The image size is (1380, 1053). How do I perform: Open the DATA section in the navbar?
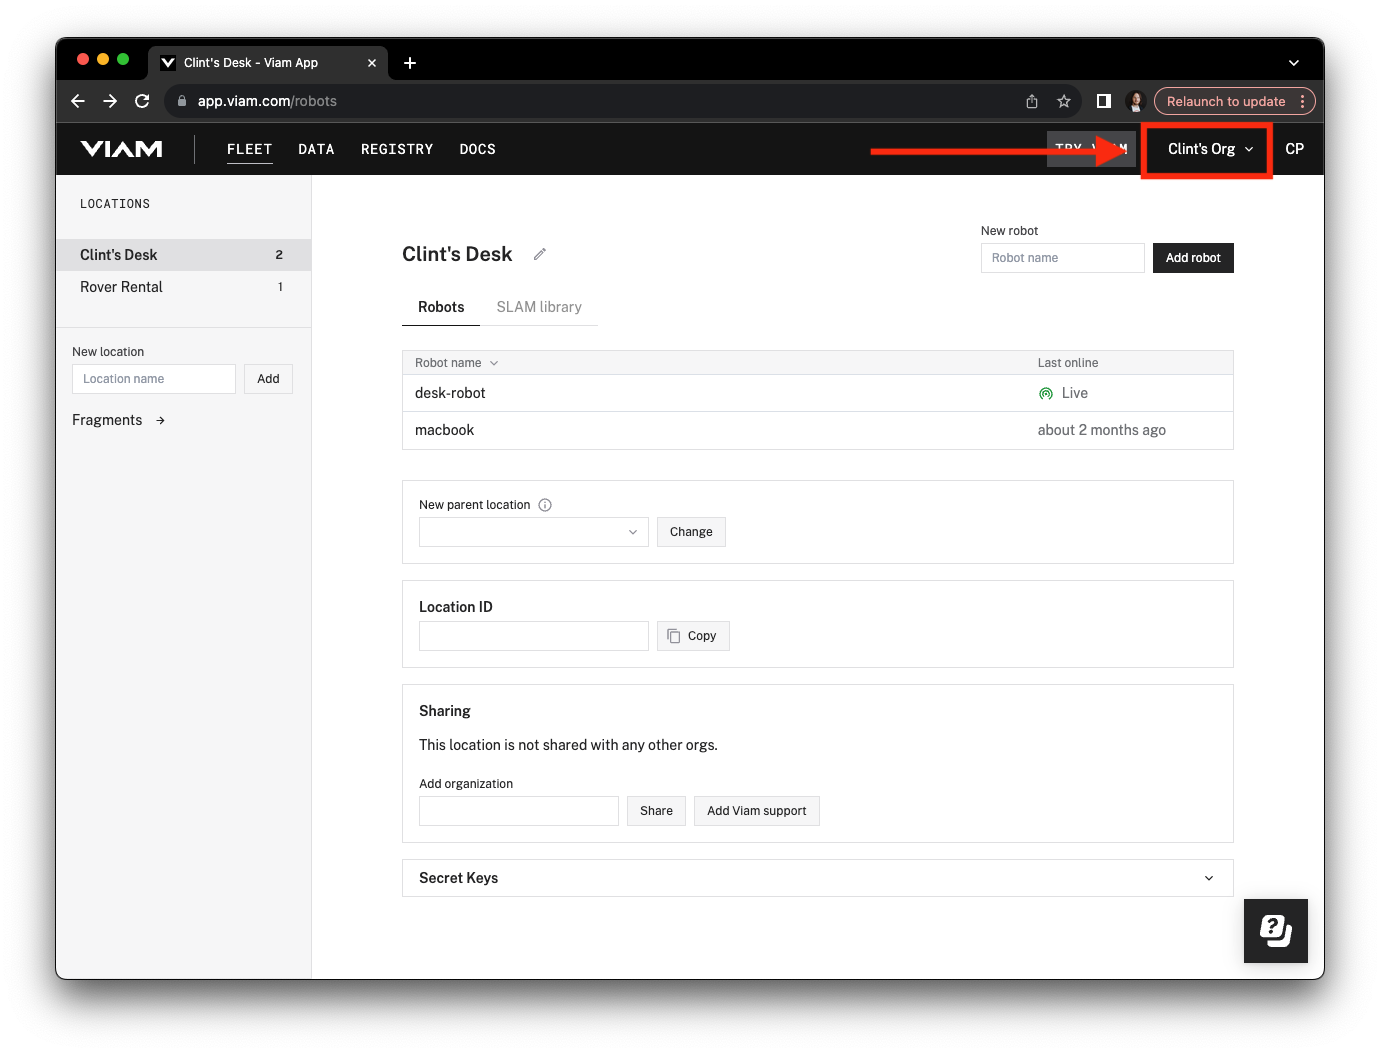316,148
